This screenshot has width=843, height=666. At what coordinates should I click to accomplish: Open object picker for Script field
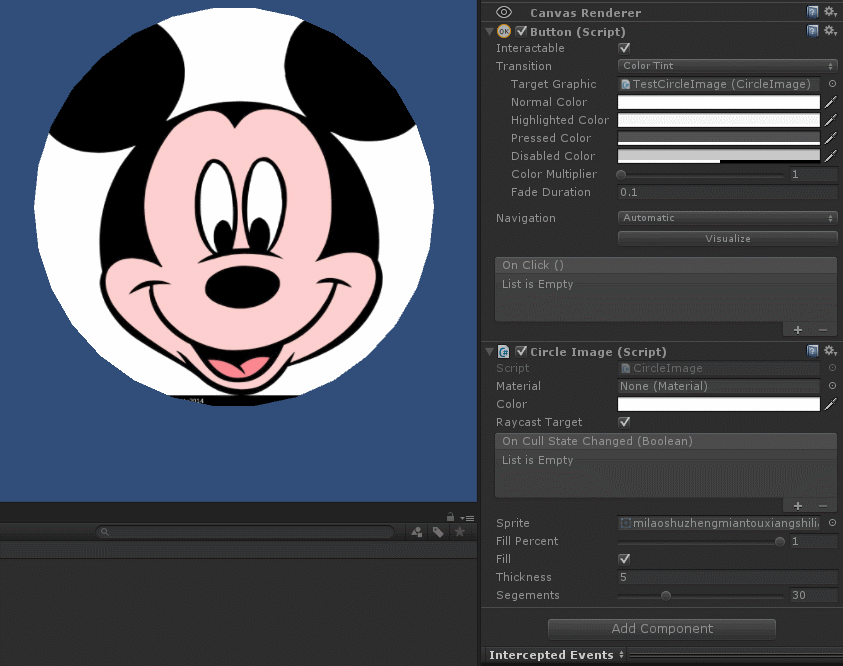832,368
